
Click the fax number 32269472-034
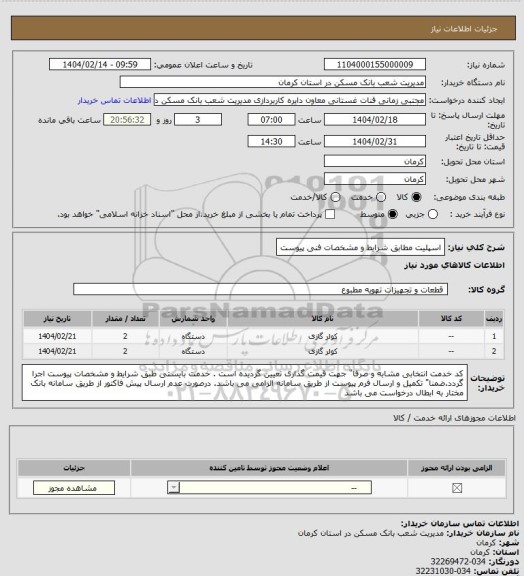tap(458, 562)
